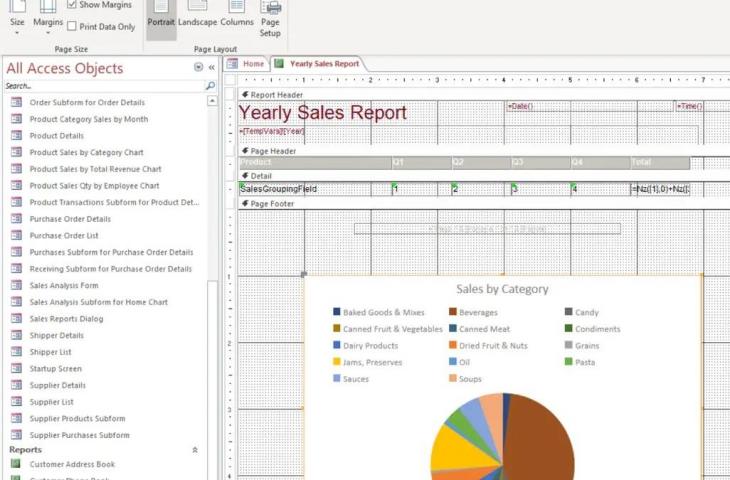Select the =Time() text box control
The height and width of the screenshot is (480, 730).
(689, 106)
